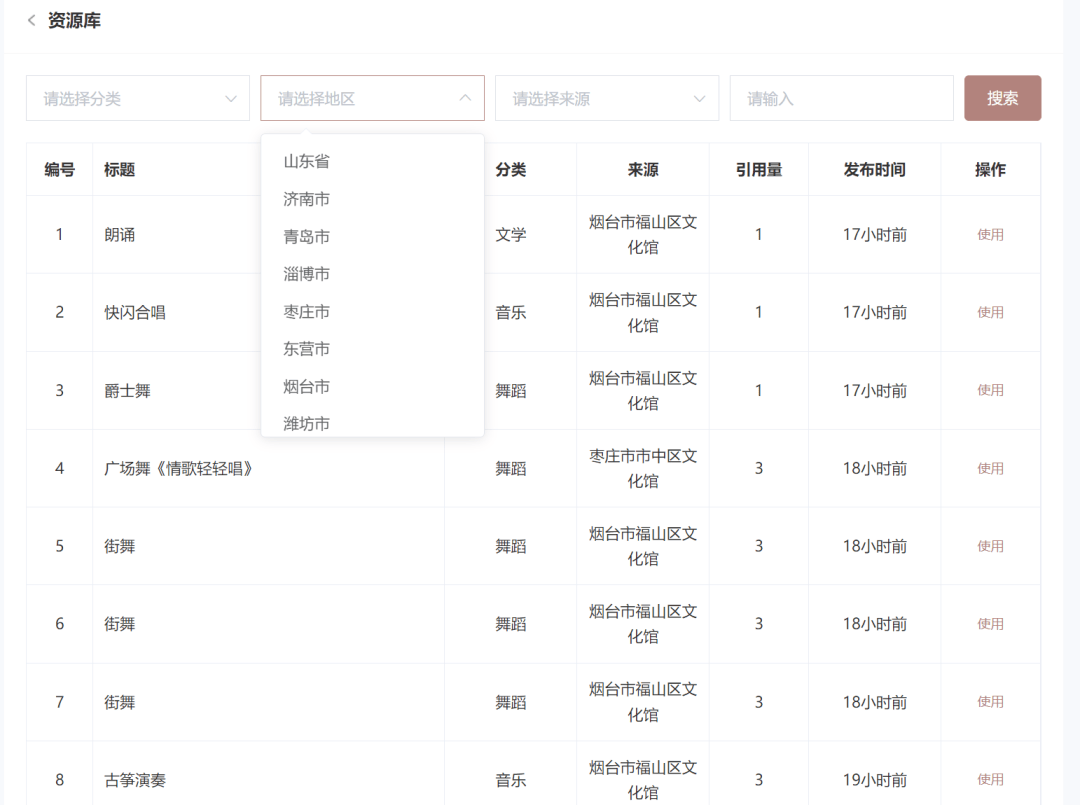Click 使用 for the 古筝演奏 row
The width and height of the screenshot is (1080, 805).
tap(990, 780)
